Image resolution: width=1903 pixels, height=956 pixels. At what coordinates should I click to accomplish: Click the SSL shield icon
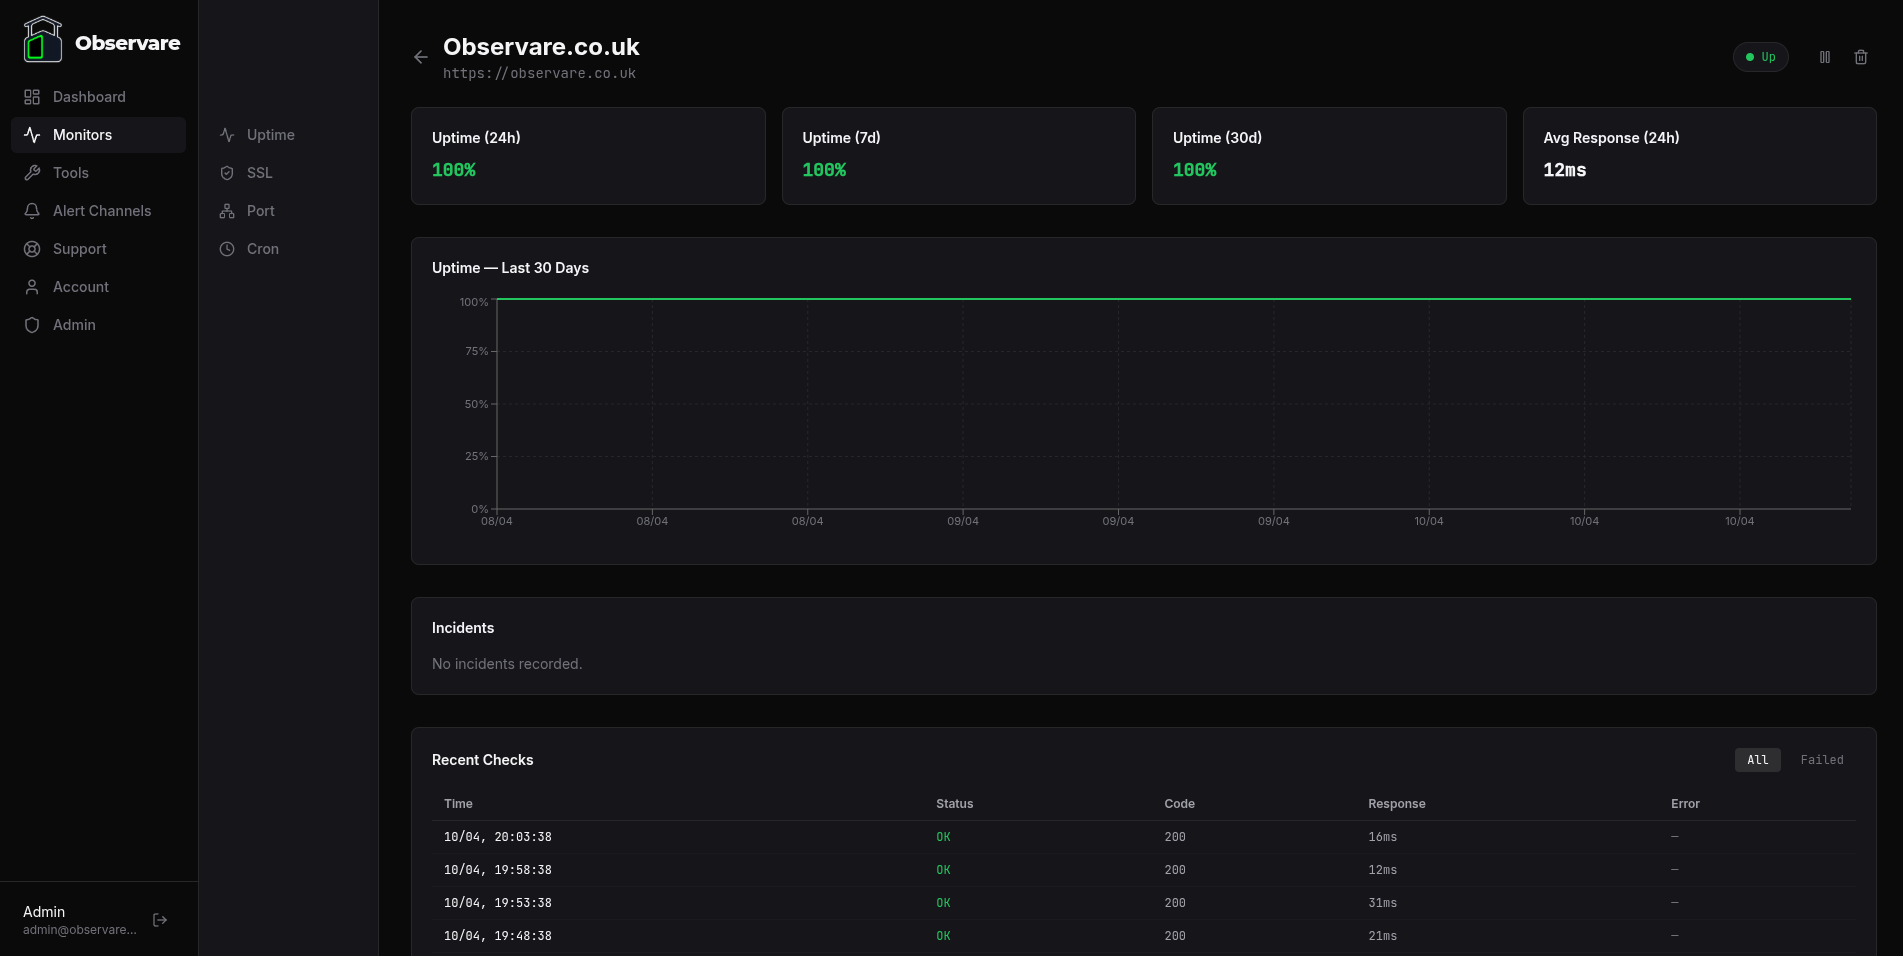[x=227, y=172]
